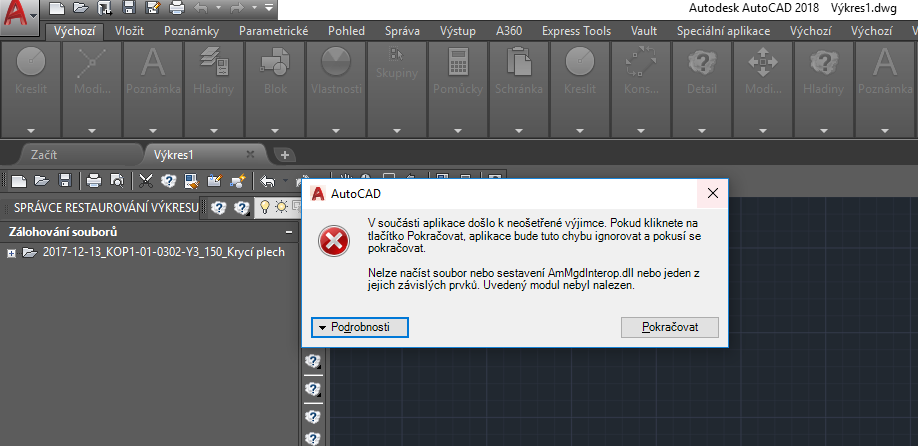Click the Vlastnosti panel icon in ribbon
The height and width of the screenshot is (446, 918).
(336, 61)
